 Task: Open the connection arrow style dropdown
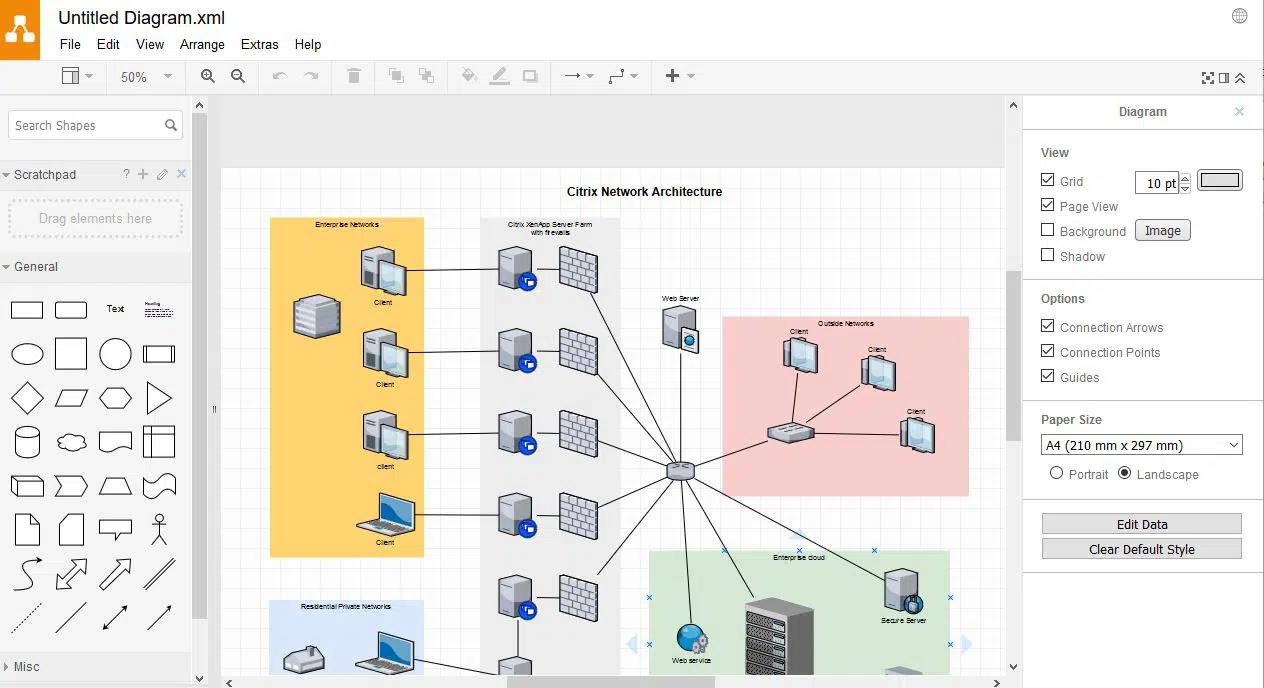pyautogui.click(x=578, y=76)
